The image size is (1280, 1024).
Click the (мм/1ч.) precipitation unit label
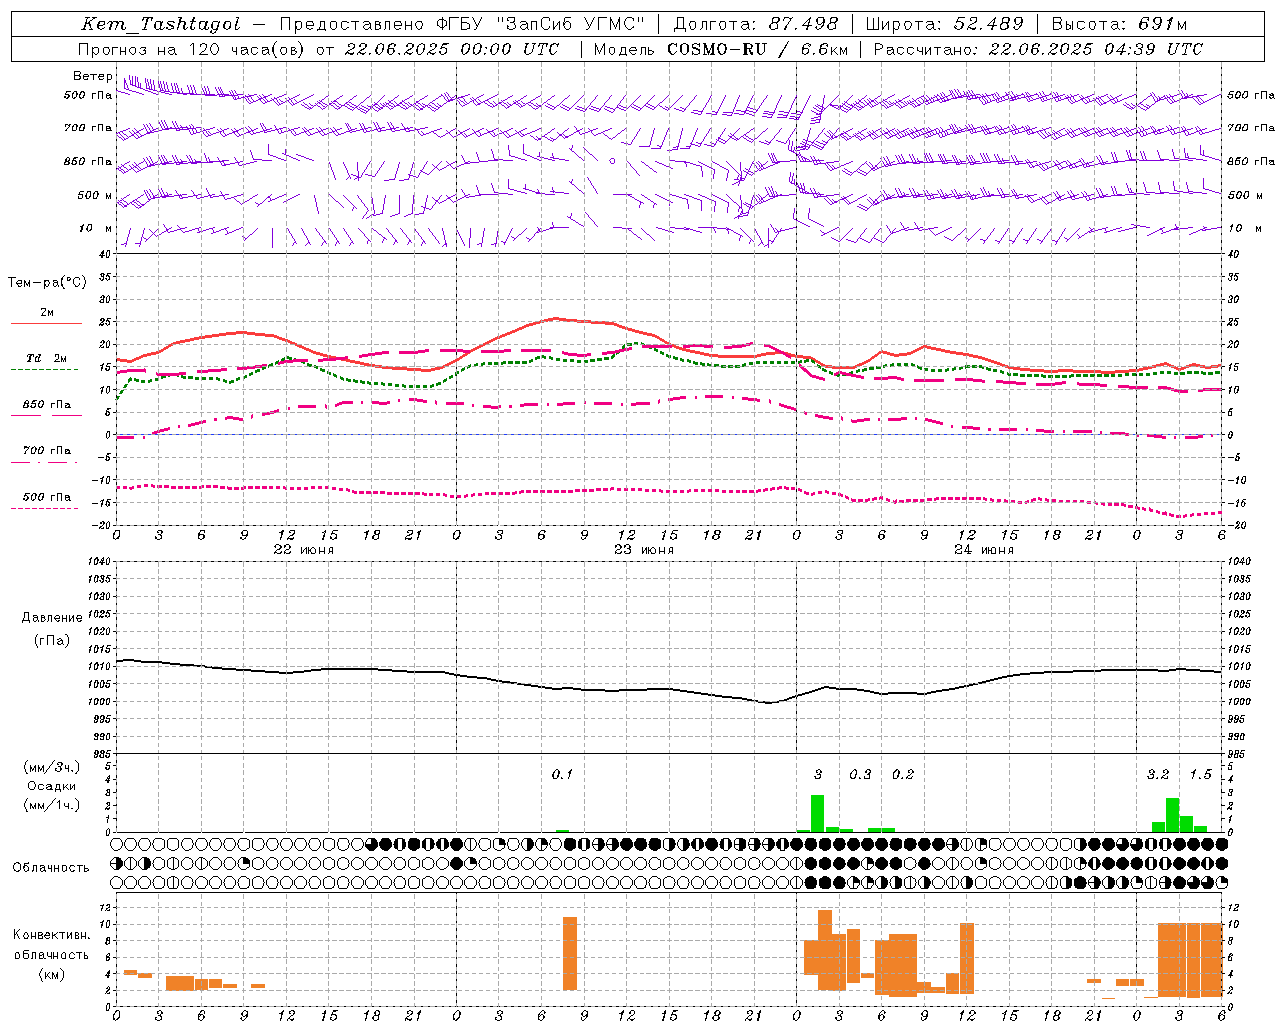click(52, 805)
